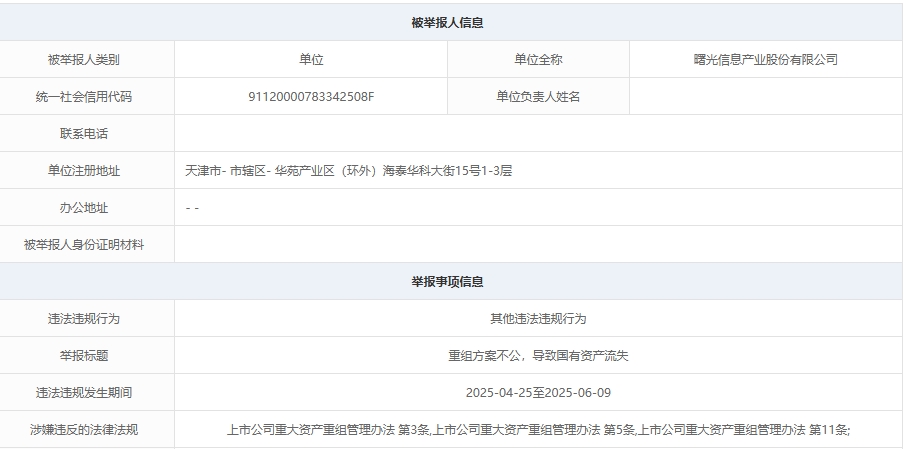This screenshot has width=905, height=449.
Task: Click the 单位负责人姓名 label
Action: pos(538,96)
